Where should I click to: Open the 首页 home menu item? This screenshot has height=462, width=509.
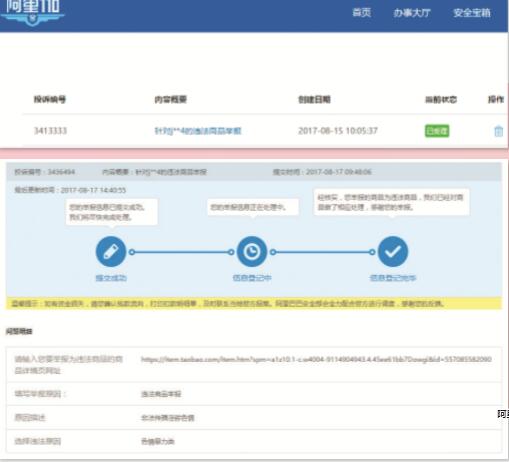click(x=362, y=13)
